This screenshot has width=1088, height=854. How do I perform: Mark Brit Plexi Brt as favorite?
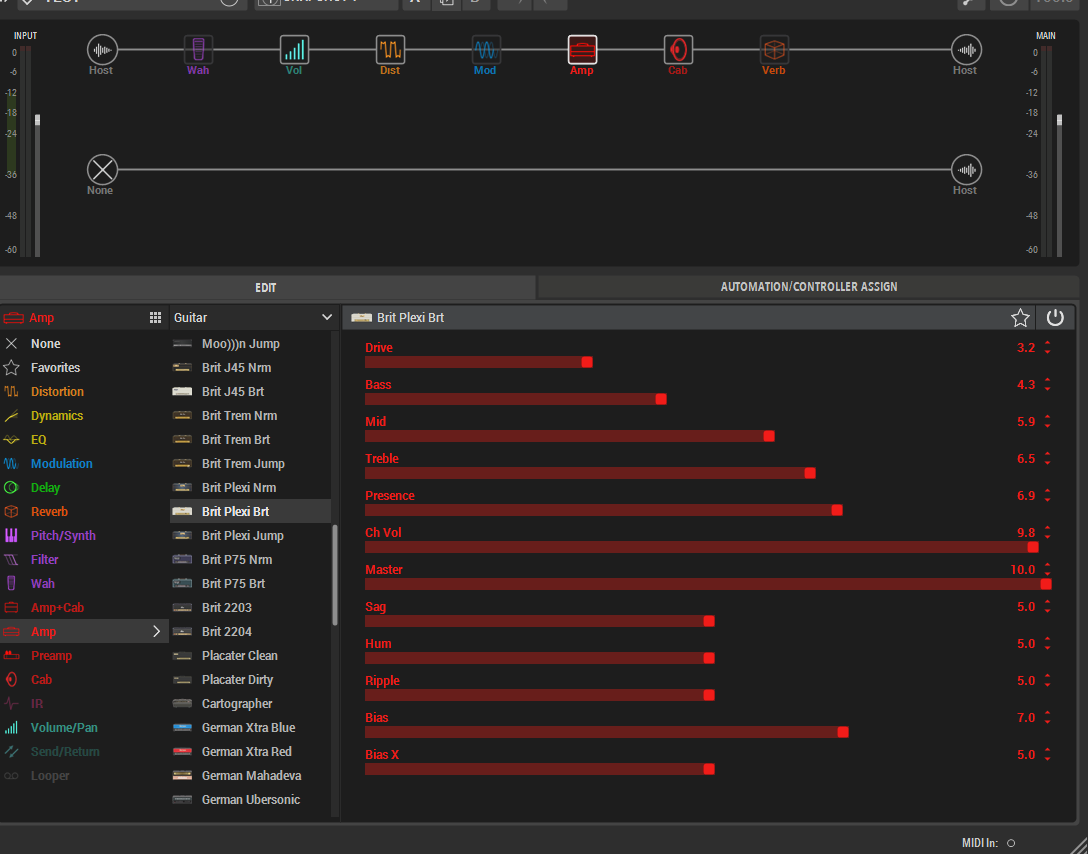click(1020, 318)
